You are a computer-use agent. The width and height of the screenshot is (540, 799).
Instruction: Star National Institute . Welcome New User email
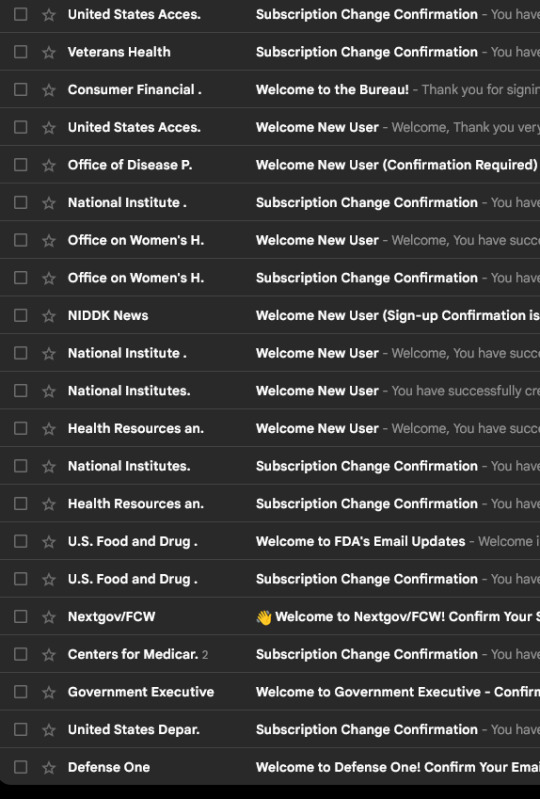point(49,354)
